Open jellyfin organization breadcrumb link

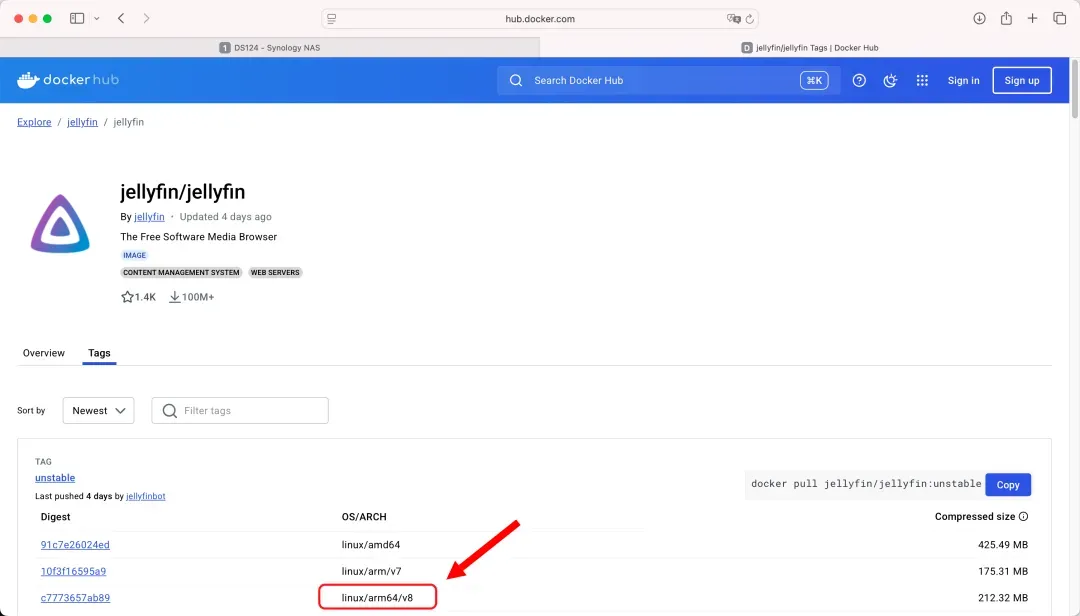(82, 122)
